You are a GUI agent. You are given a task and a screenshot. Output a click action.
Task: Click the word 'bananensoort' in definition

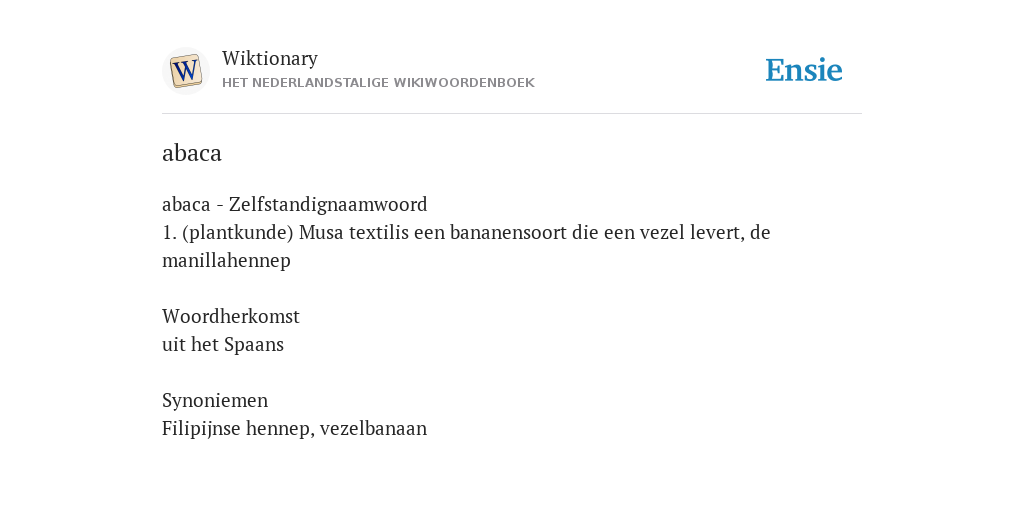coord(508,232)
